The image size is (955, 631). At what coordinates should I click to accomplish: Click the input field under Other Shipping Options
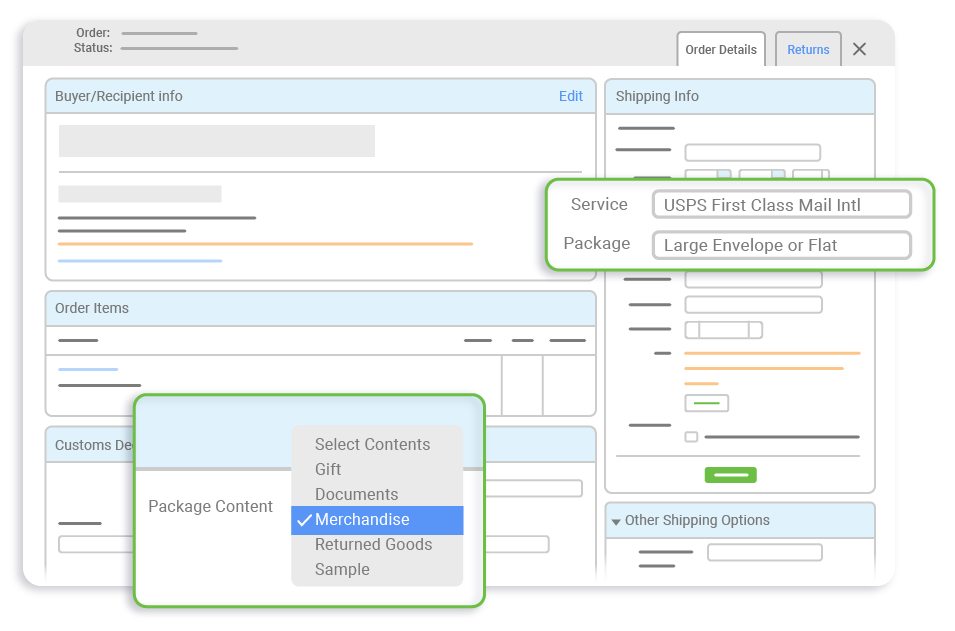coord(764,552)
